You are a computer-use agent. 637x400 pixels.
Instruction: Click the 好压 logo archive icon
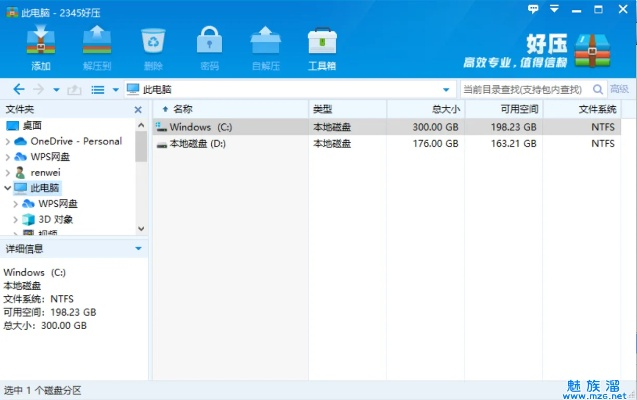pyautogui.click(x=592, y=51)
